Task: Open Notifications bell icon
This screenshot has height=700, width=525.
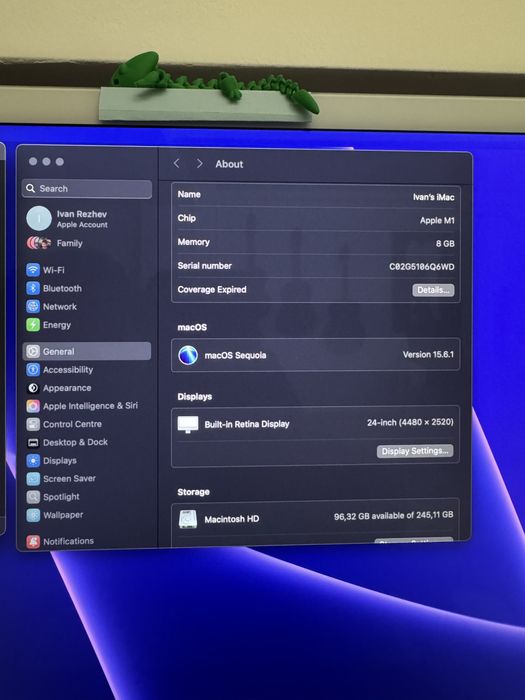Action: point(33,542)
